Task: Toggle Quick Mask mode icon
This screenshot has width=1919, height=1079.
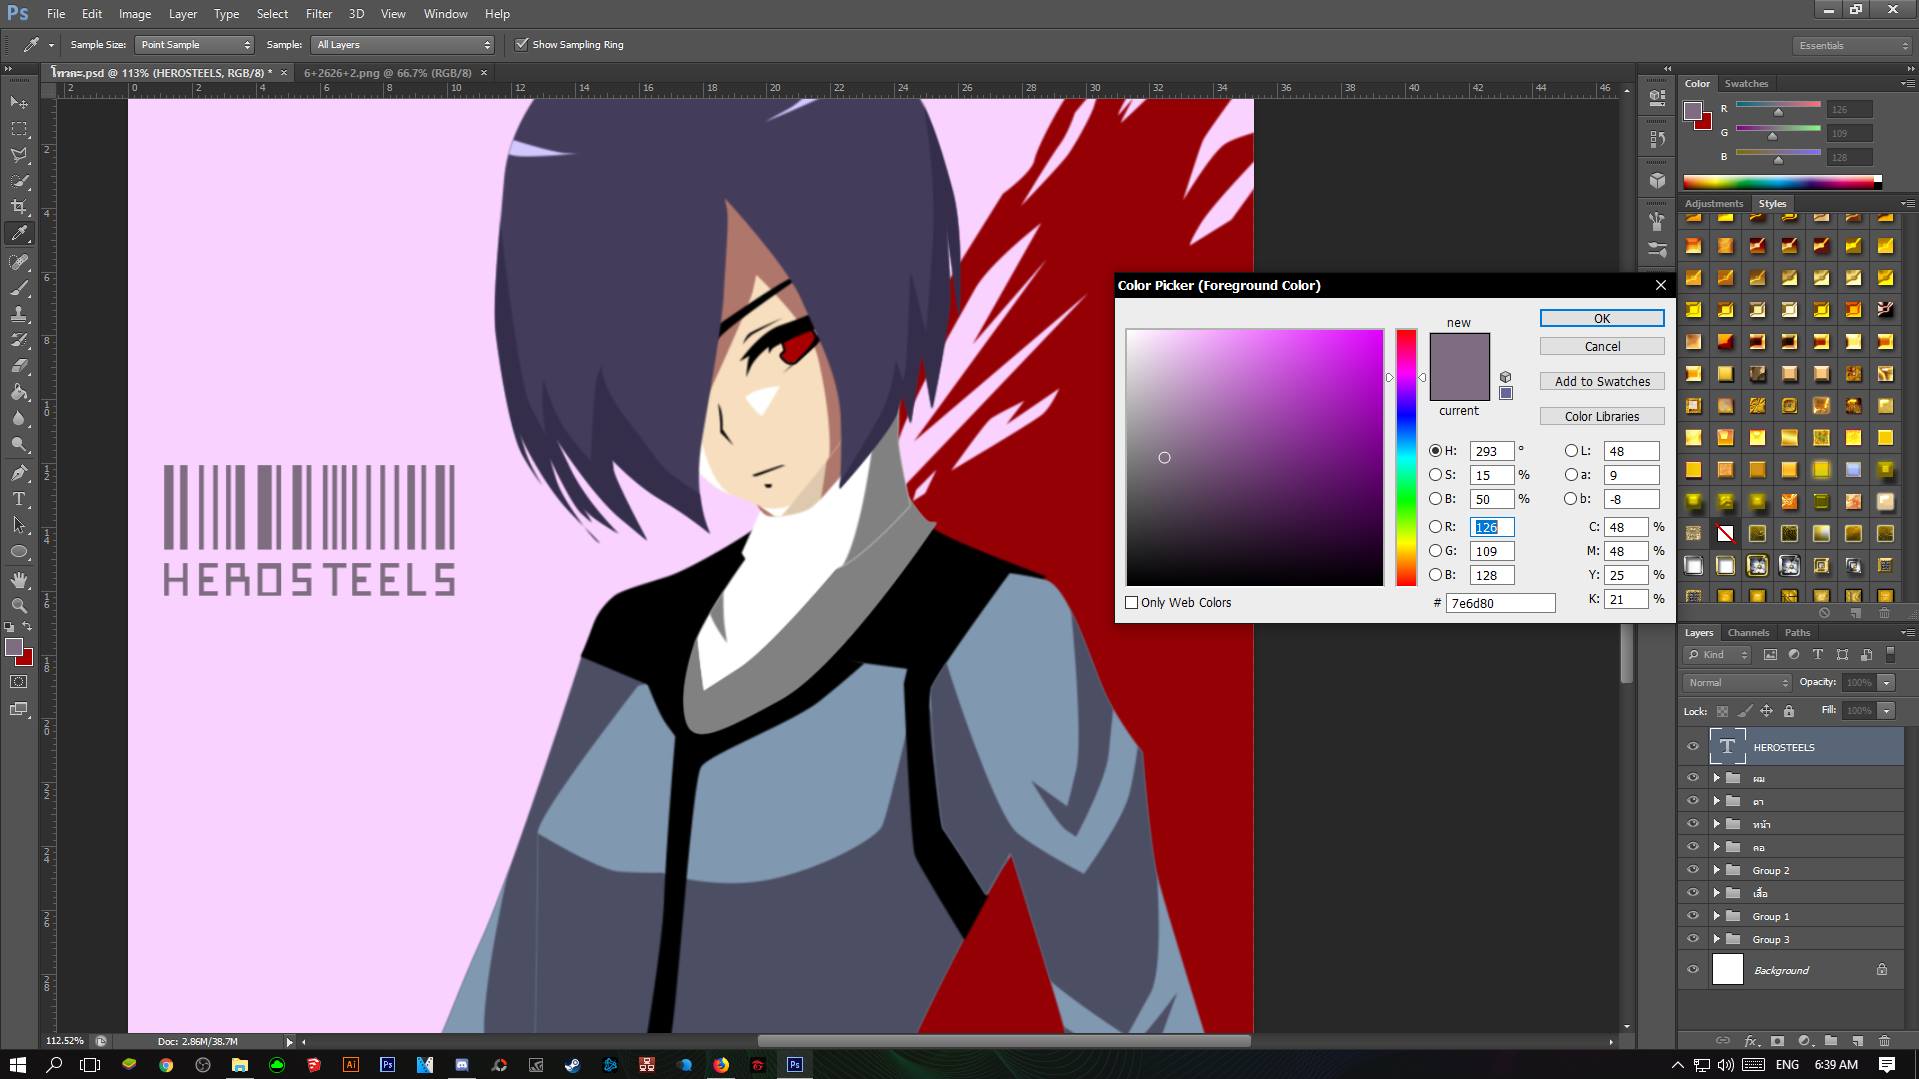Action: [19, 682]
